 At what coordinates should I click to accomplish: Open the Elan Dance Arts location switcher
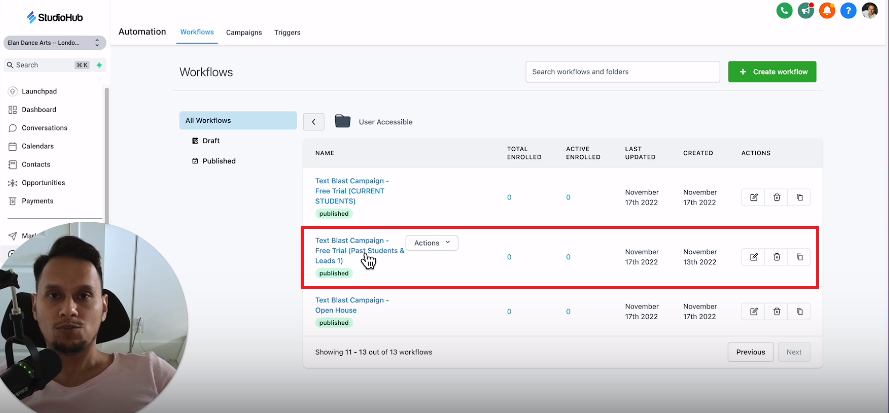coord(54,43)
